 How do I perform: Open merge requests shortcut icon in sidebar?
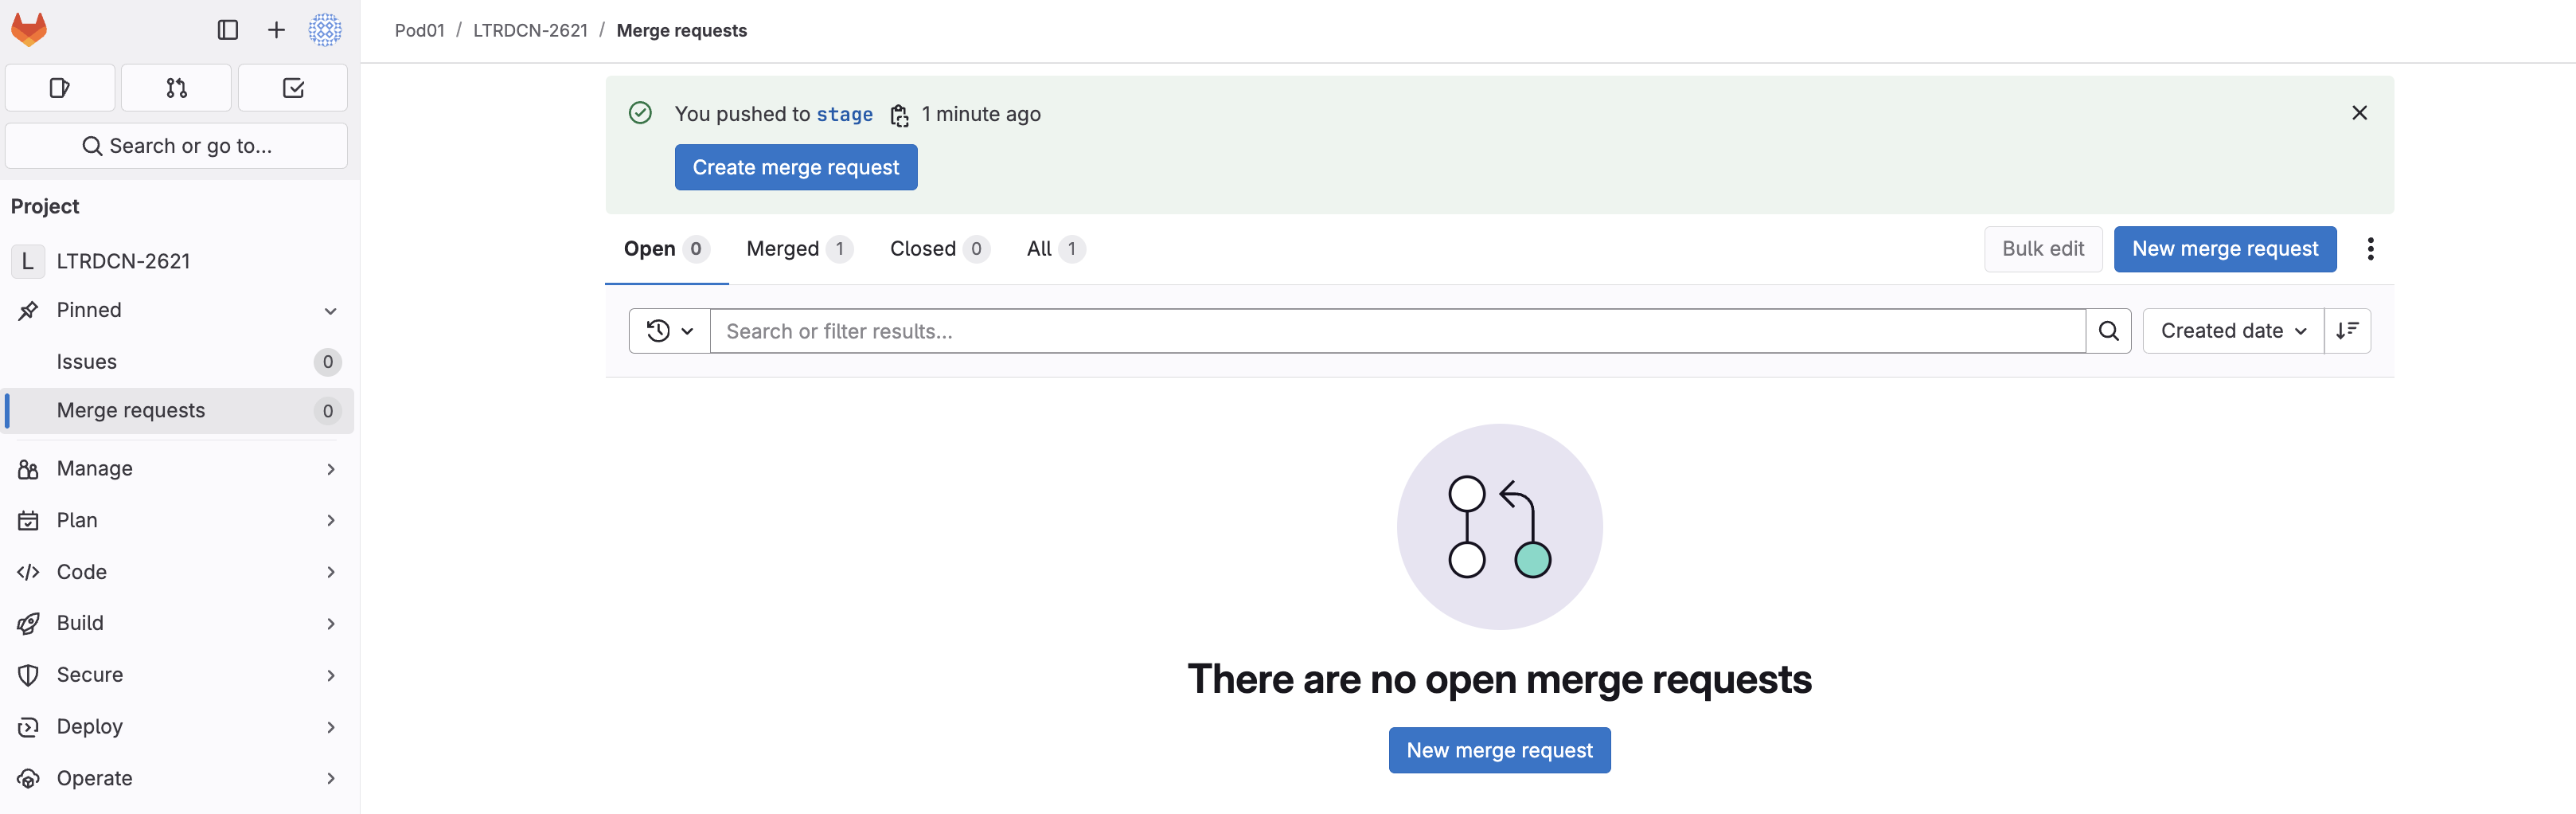click(x=176, y=88)
